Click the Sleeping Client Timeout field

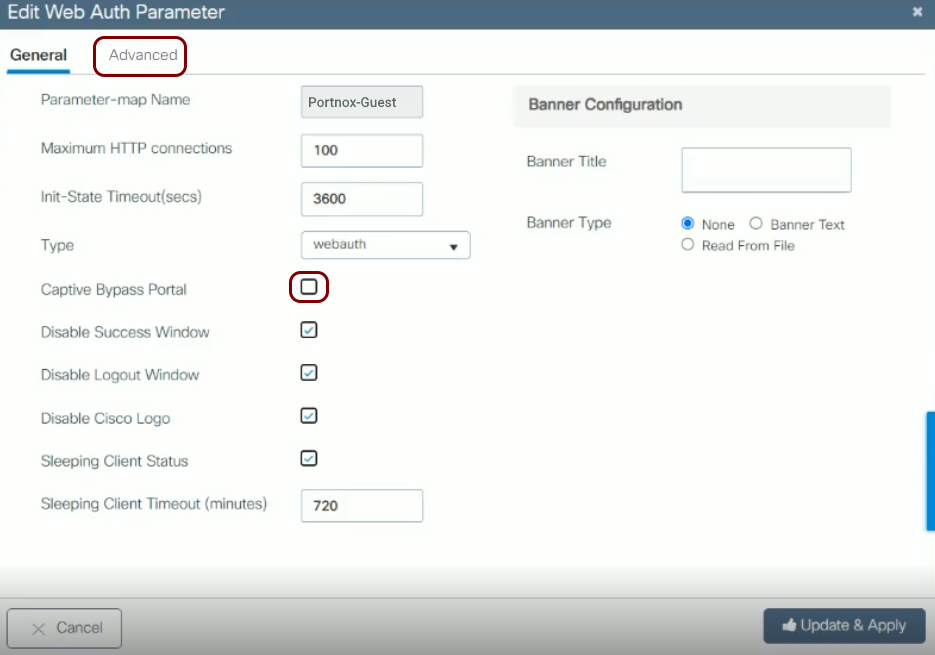(x=361, y=505)
